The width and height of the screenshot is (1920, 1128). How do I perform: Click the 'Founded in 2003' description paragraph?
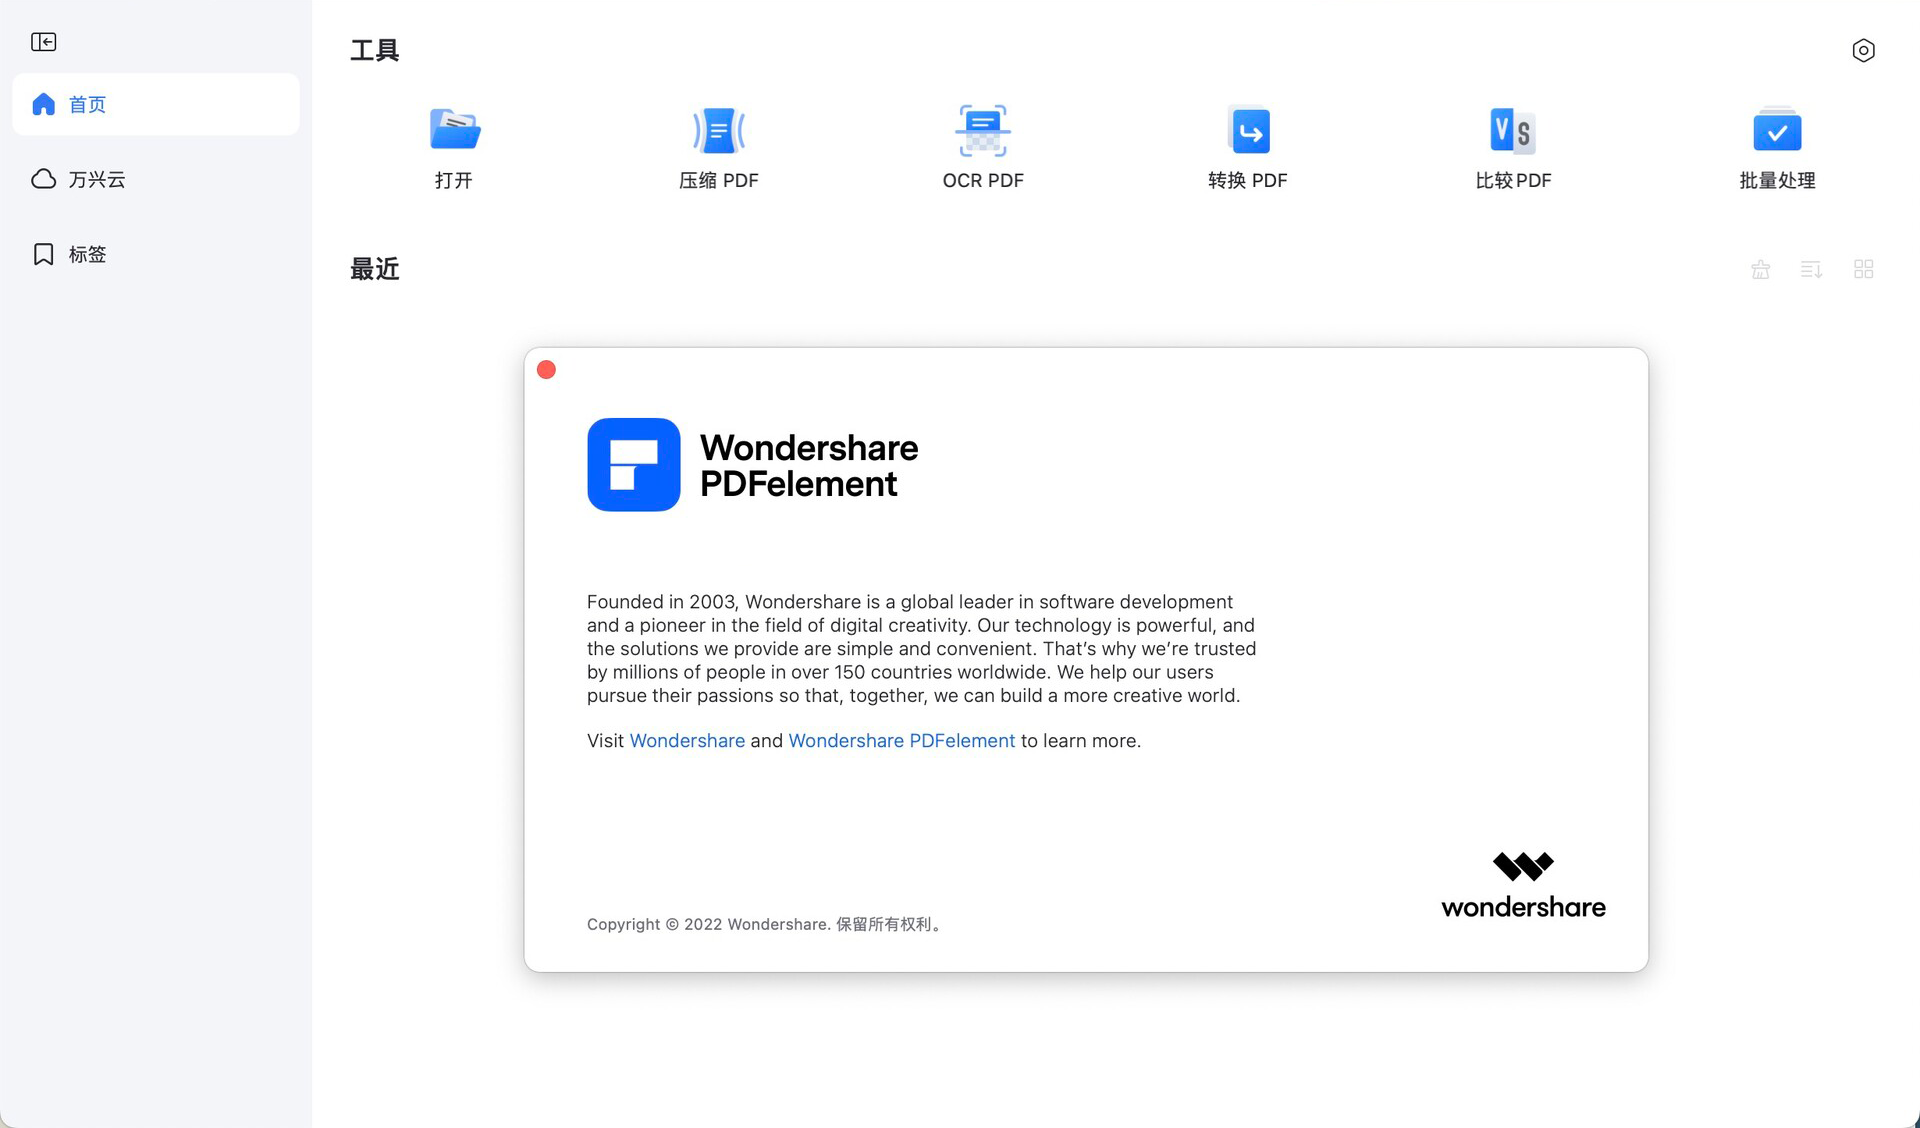click(922, 649)
